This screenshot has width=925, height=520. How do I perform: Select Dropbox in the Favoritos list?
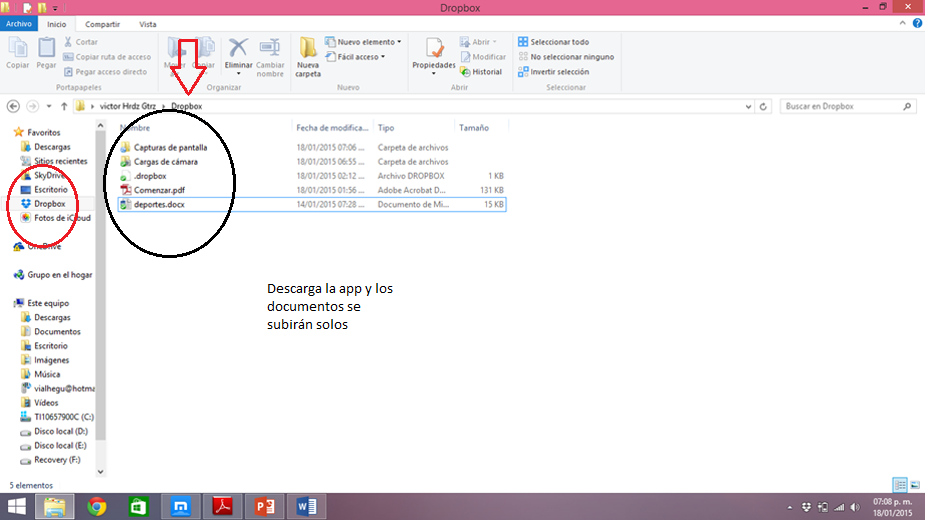point(49,203)
